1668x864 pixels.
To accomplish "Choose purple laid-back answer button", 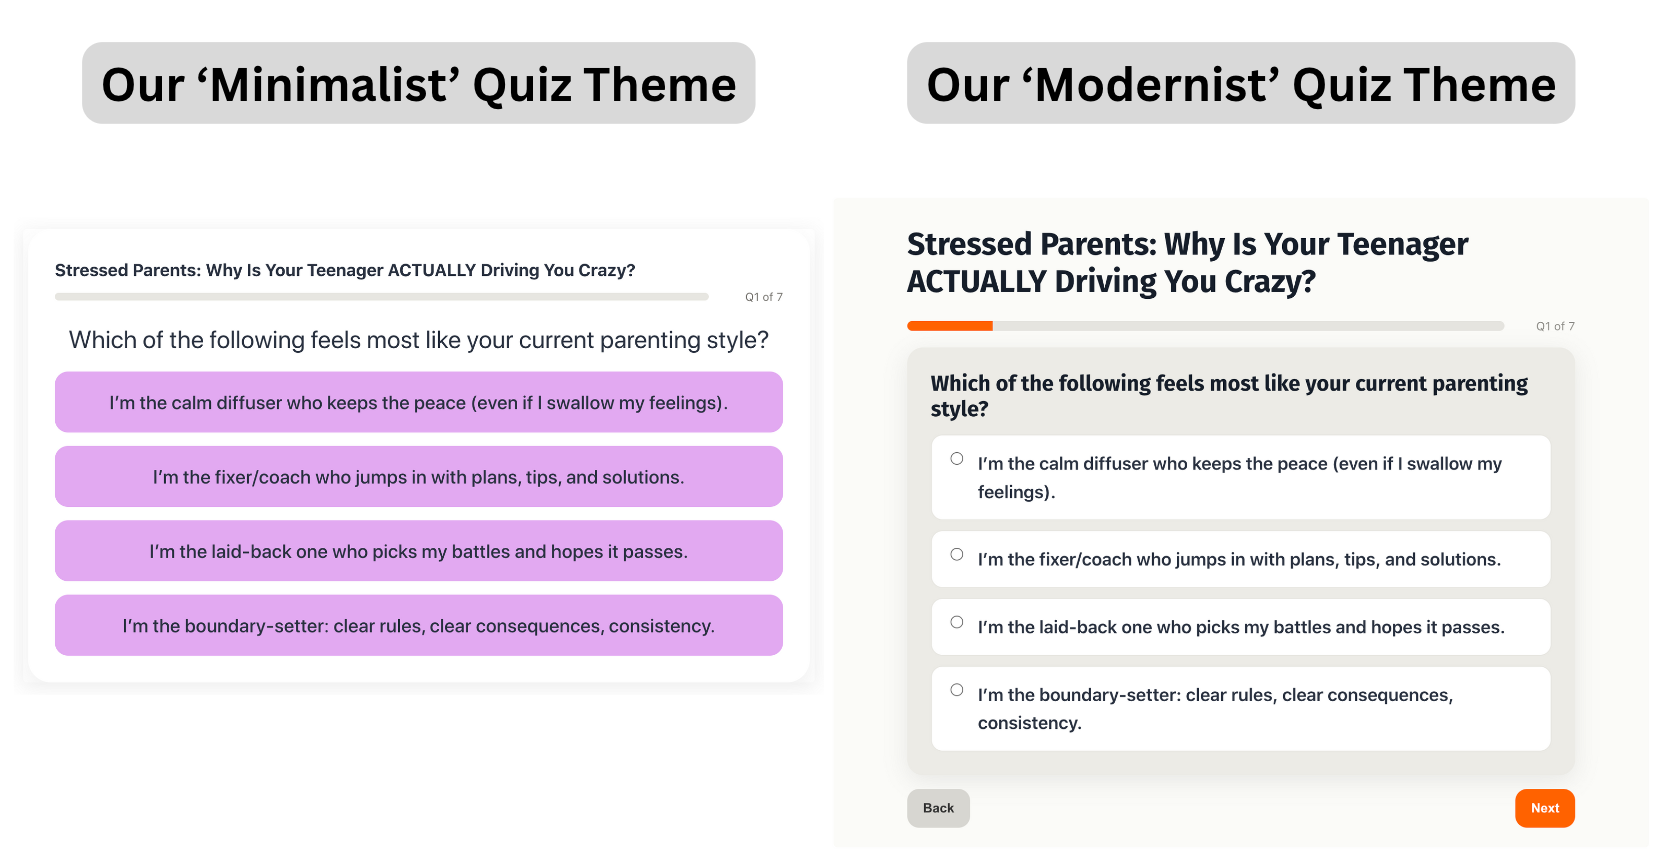I will click(x=419, y=551).
